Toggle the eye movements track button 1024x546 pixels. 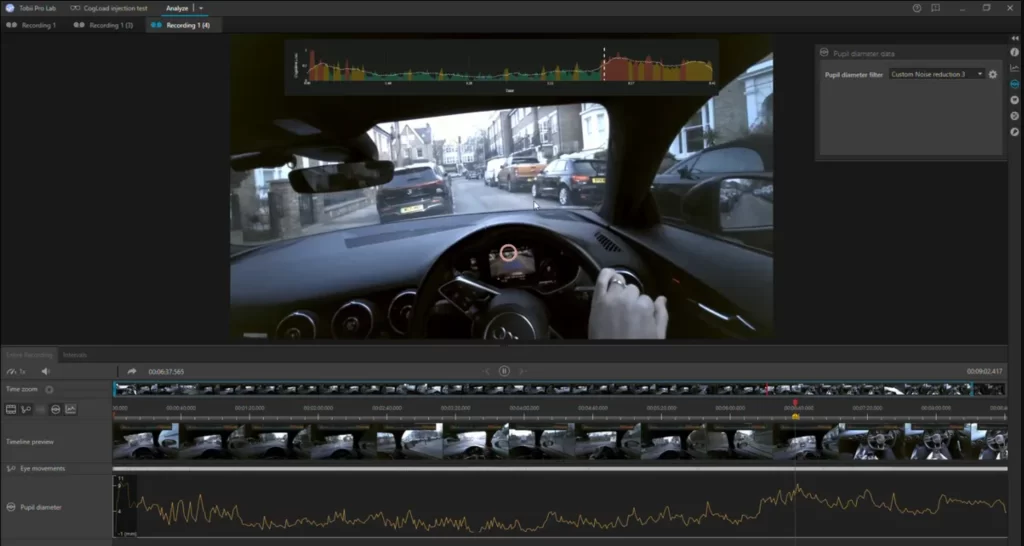[26, 409]
